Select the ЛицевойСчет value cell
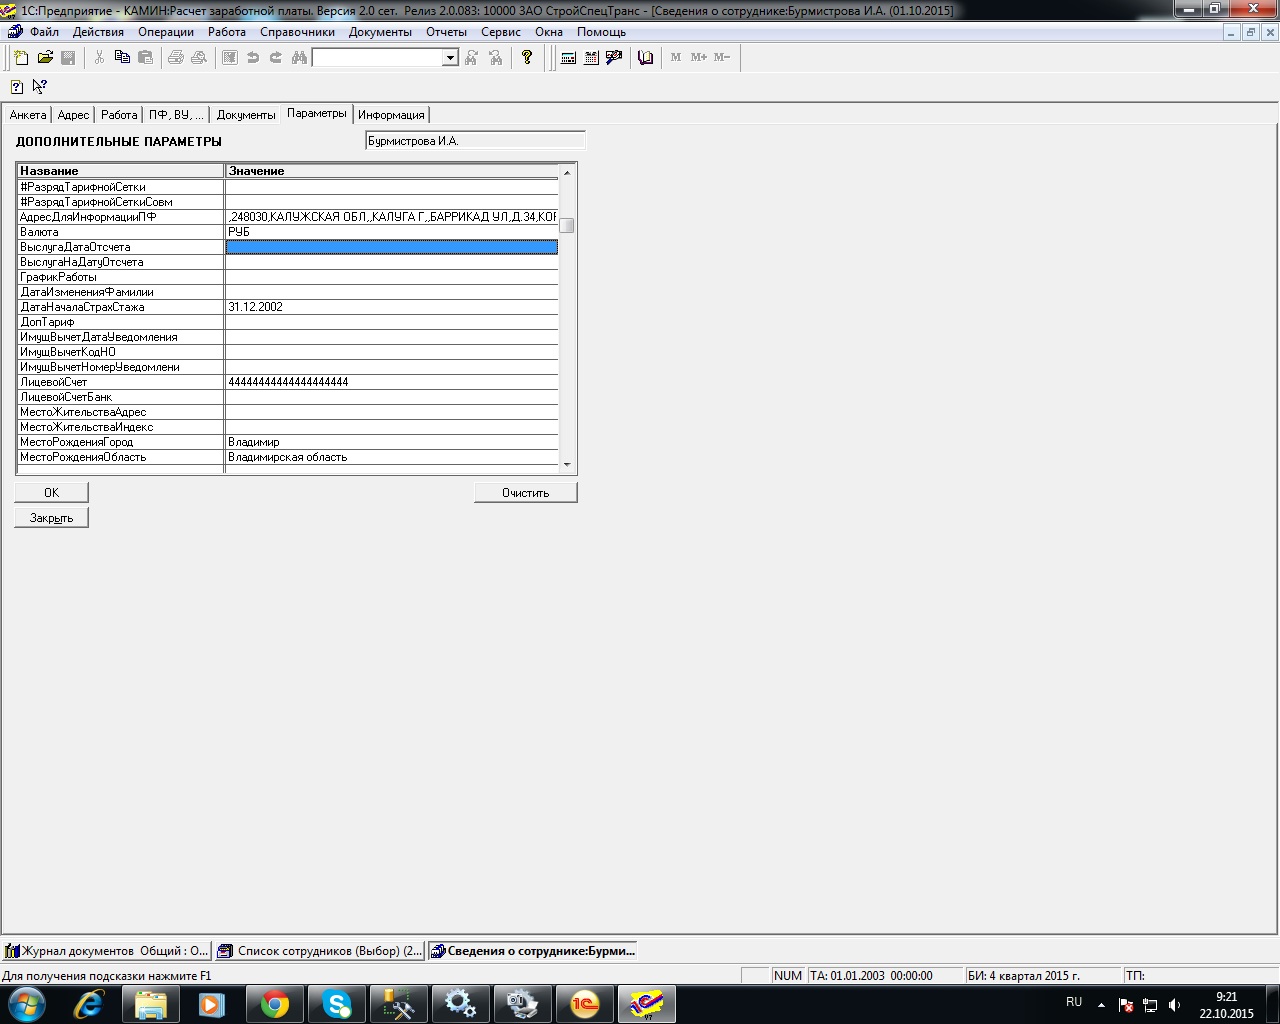This screenshot has width=1280, height=1024. click(x=391, y=382)
